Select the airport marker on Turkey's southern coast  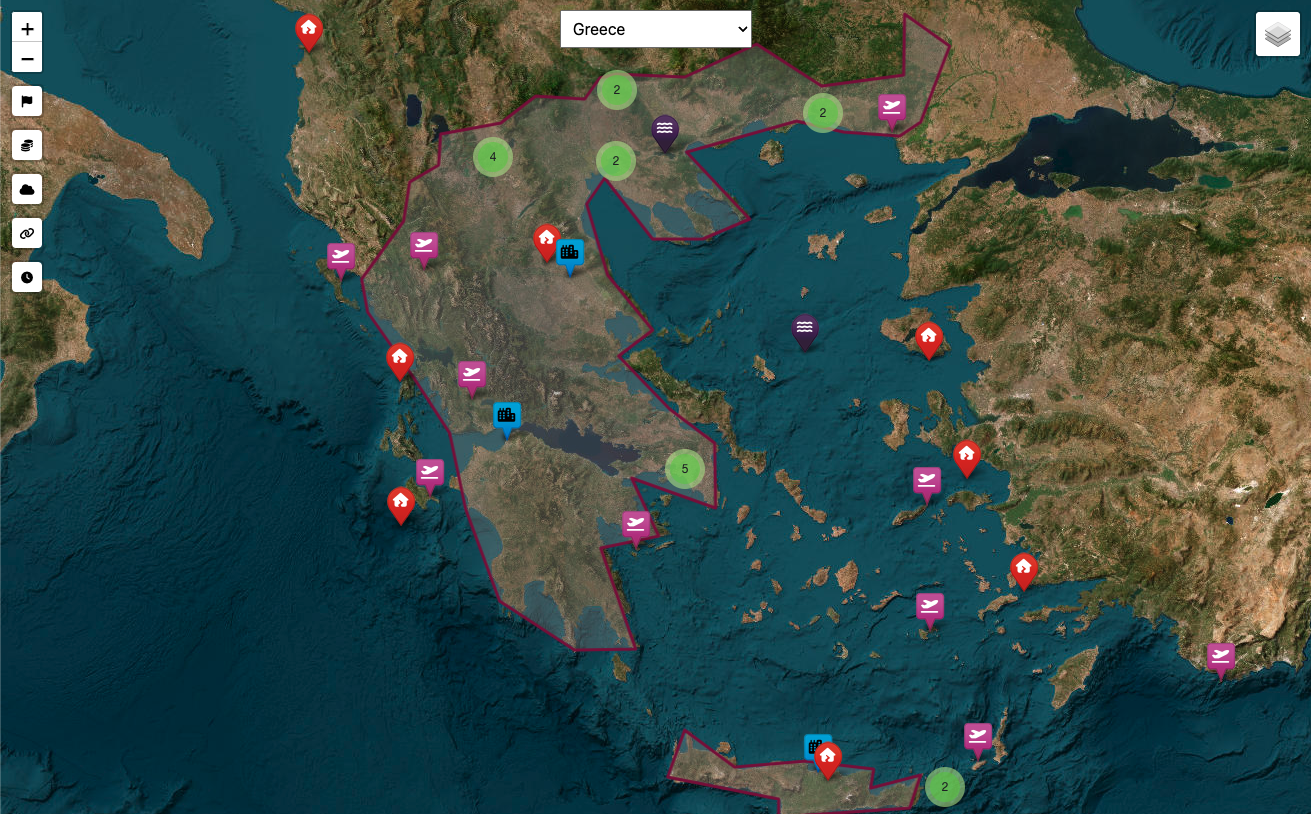pos(1220,658)
